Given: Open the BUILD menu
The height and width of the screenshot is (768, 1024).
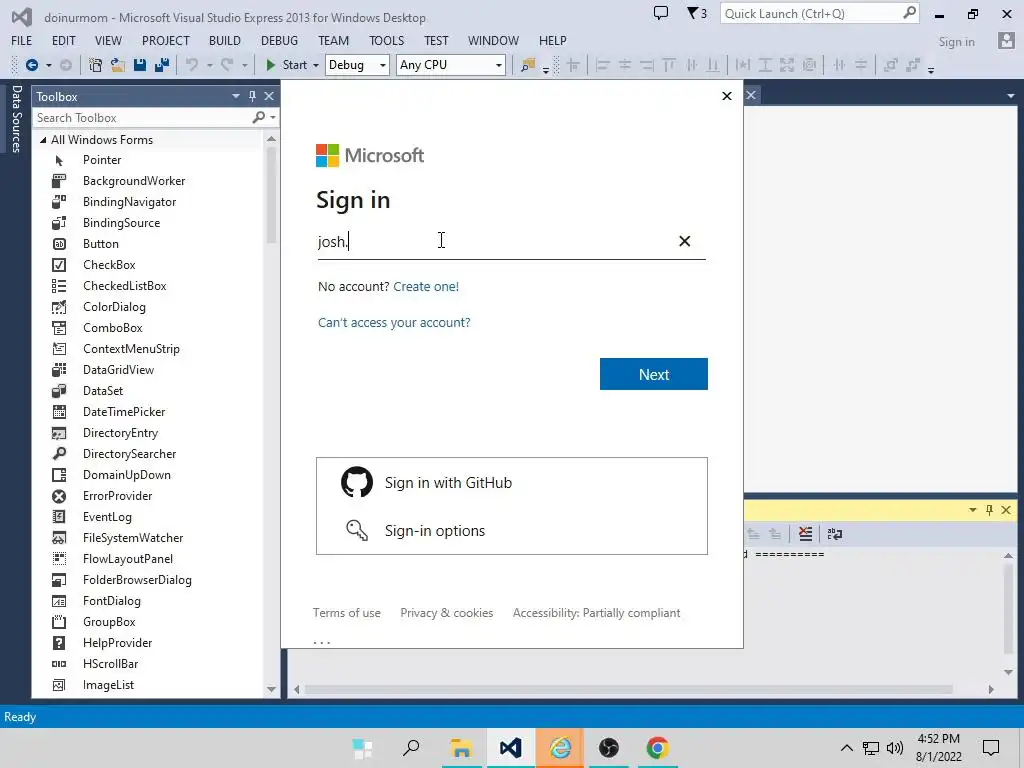Looking at the screenshot, I should (225, 40).
